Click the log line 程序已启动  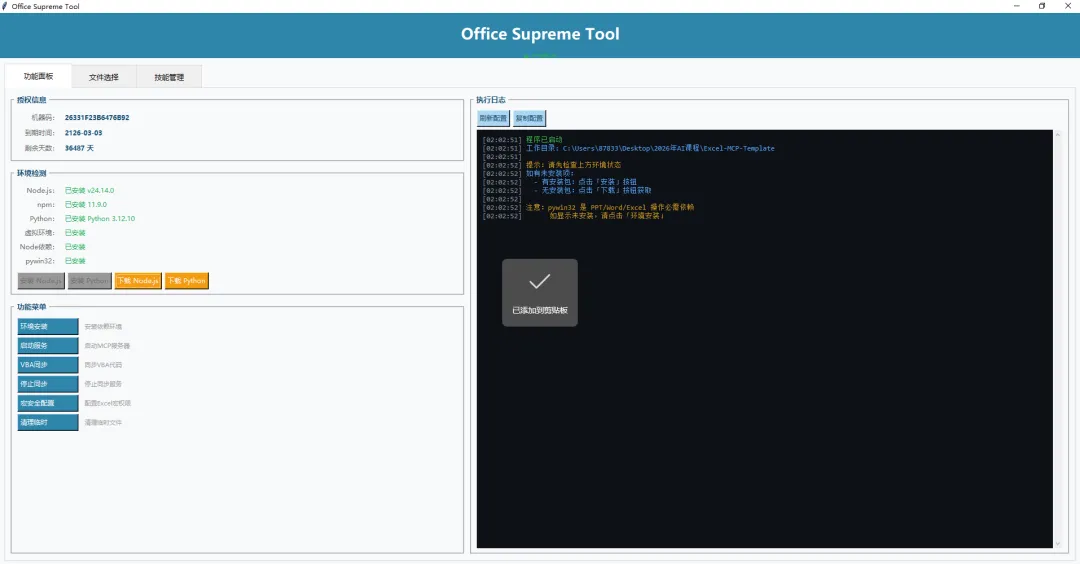(x=544, y=140)
